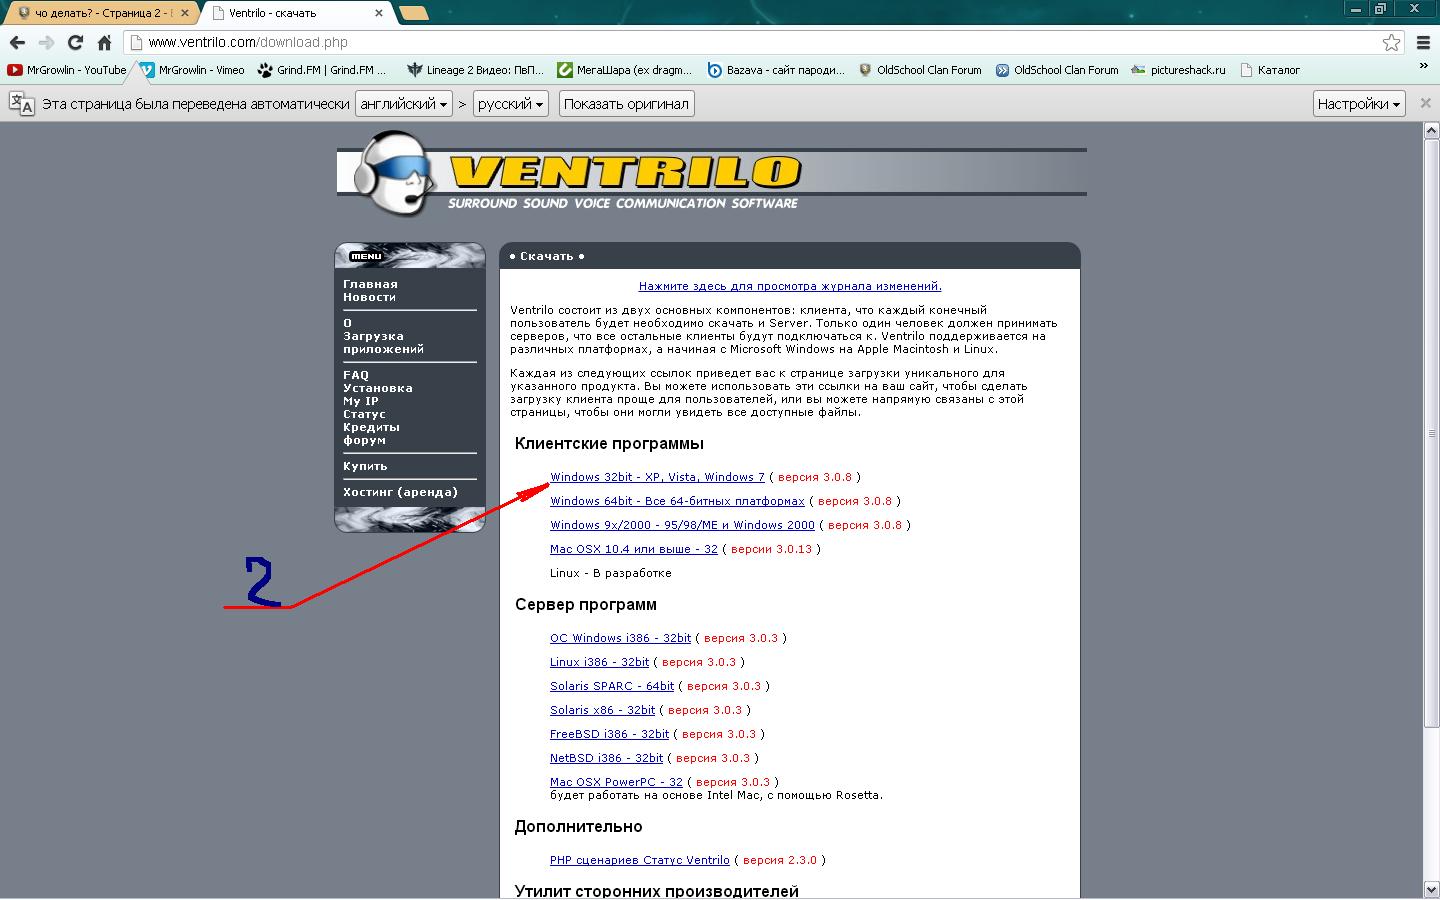Viewport: 1440px width, 900px height.
Task: Open the Solaris x86 - 32bit server link
Action: coord(602,710)
